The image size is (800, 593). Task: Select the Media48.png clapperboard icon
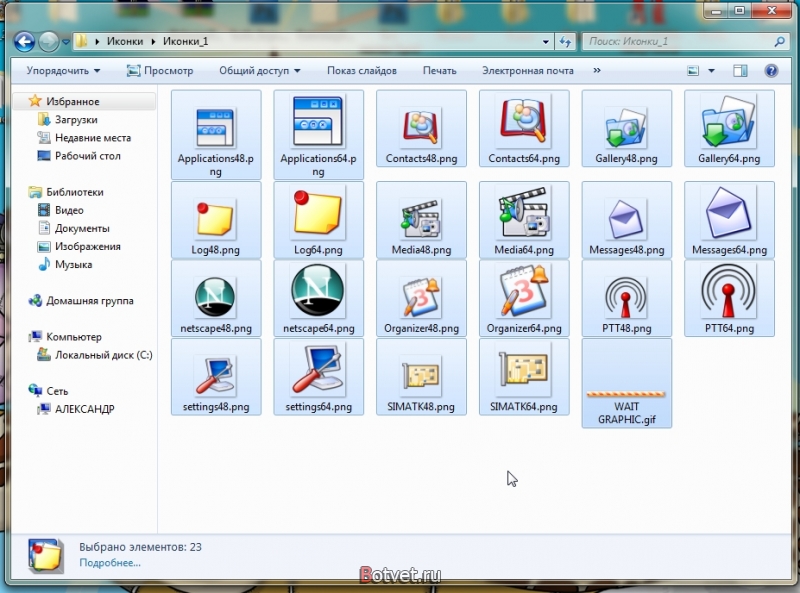pos(421,219)
